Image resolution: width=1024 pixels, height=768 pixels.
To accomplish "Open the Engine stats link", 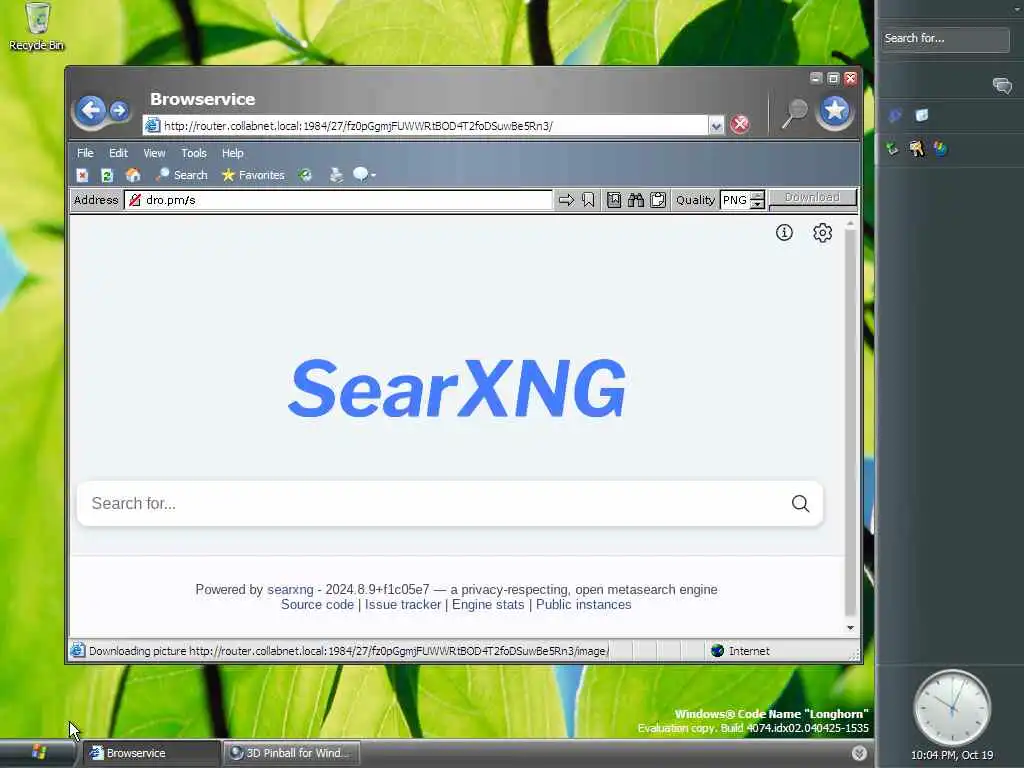I will coord(488,605).
